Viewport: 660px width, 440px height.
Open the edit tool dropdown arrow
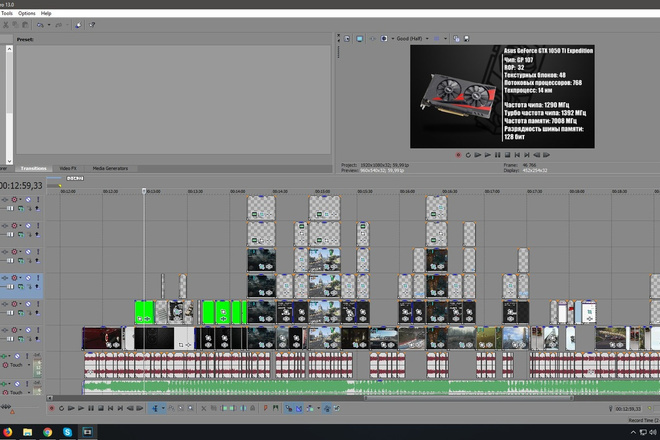pyautogui.click(x=163, y=408)
